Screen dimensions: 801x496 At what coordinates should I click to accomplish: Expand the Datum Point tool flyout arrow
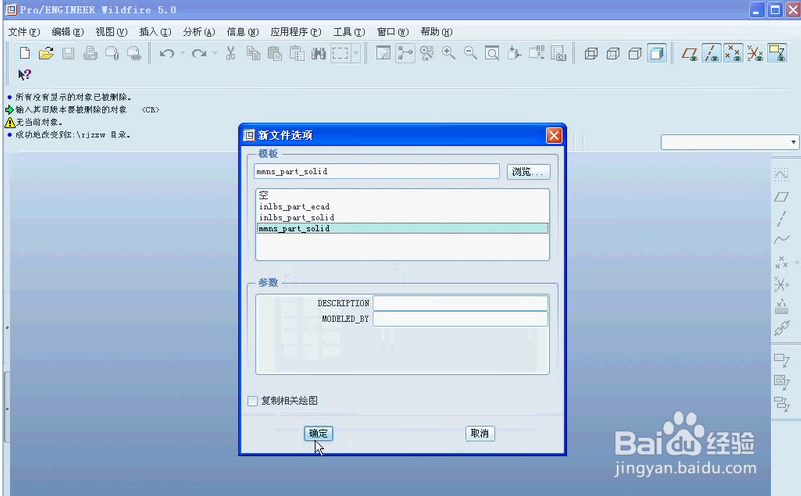[x=797, y=263]
